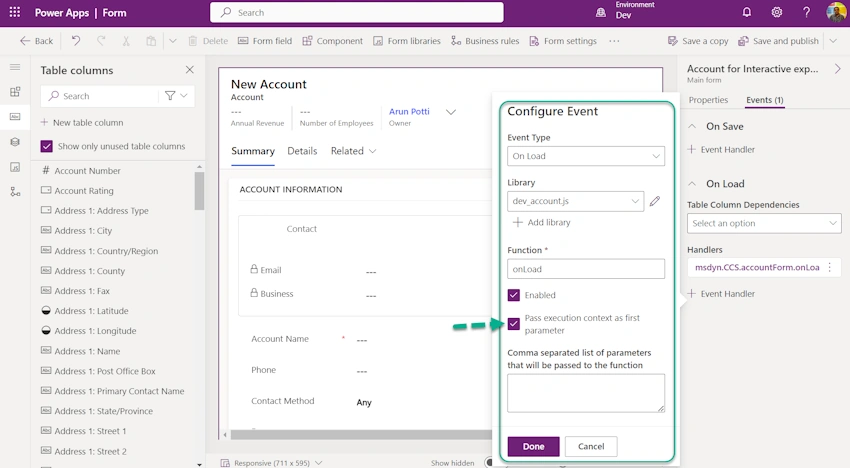The height and width of the screenshot is (468, 850).
Task: Click Done button
Action: 533,446
